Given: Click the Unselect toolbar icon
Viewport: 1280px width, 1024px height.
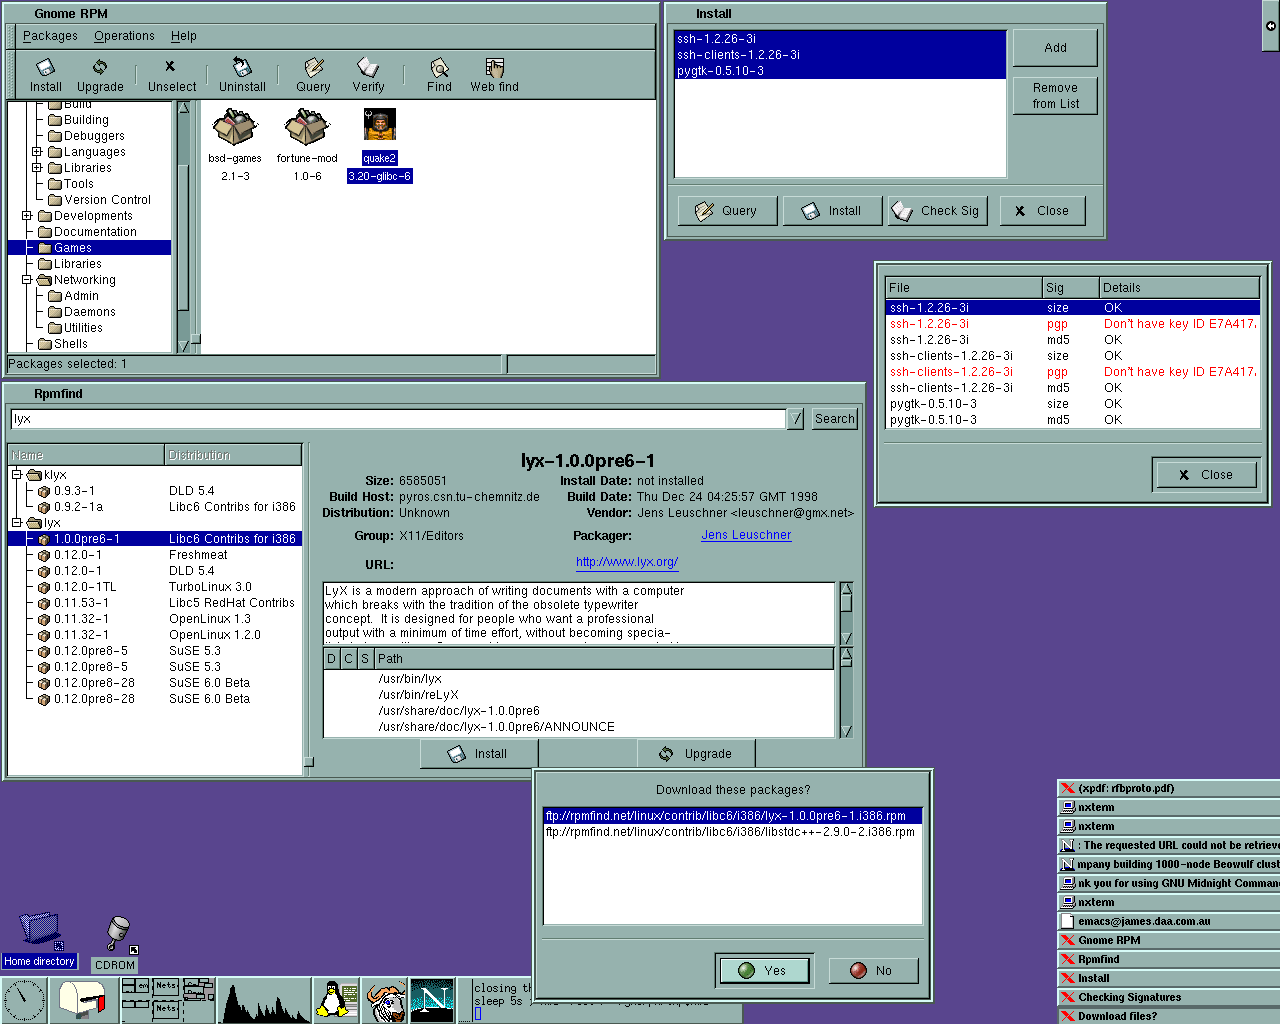Looking at the screenshot, I should pyautogui.click(x=171, y=75).
